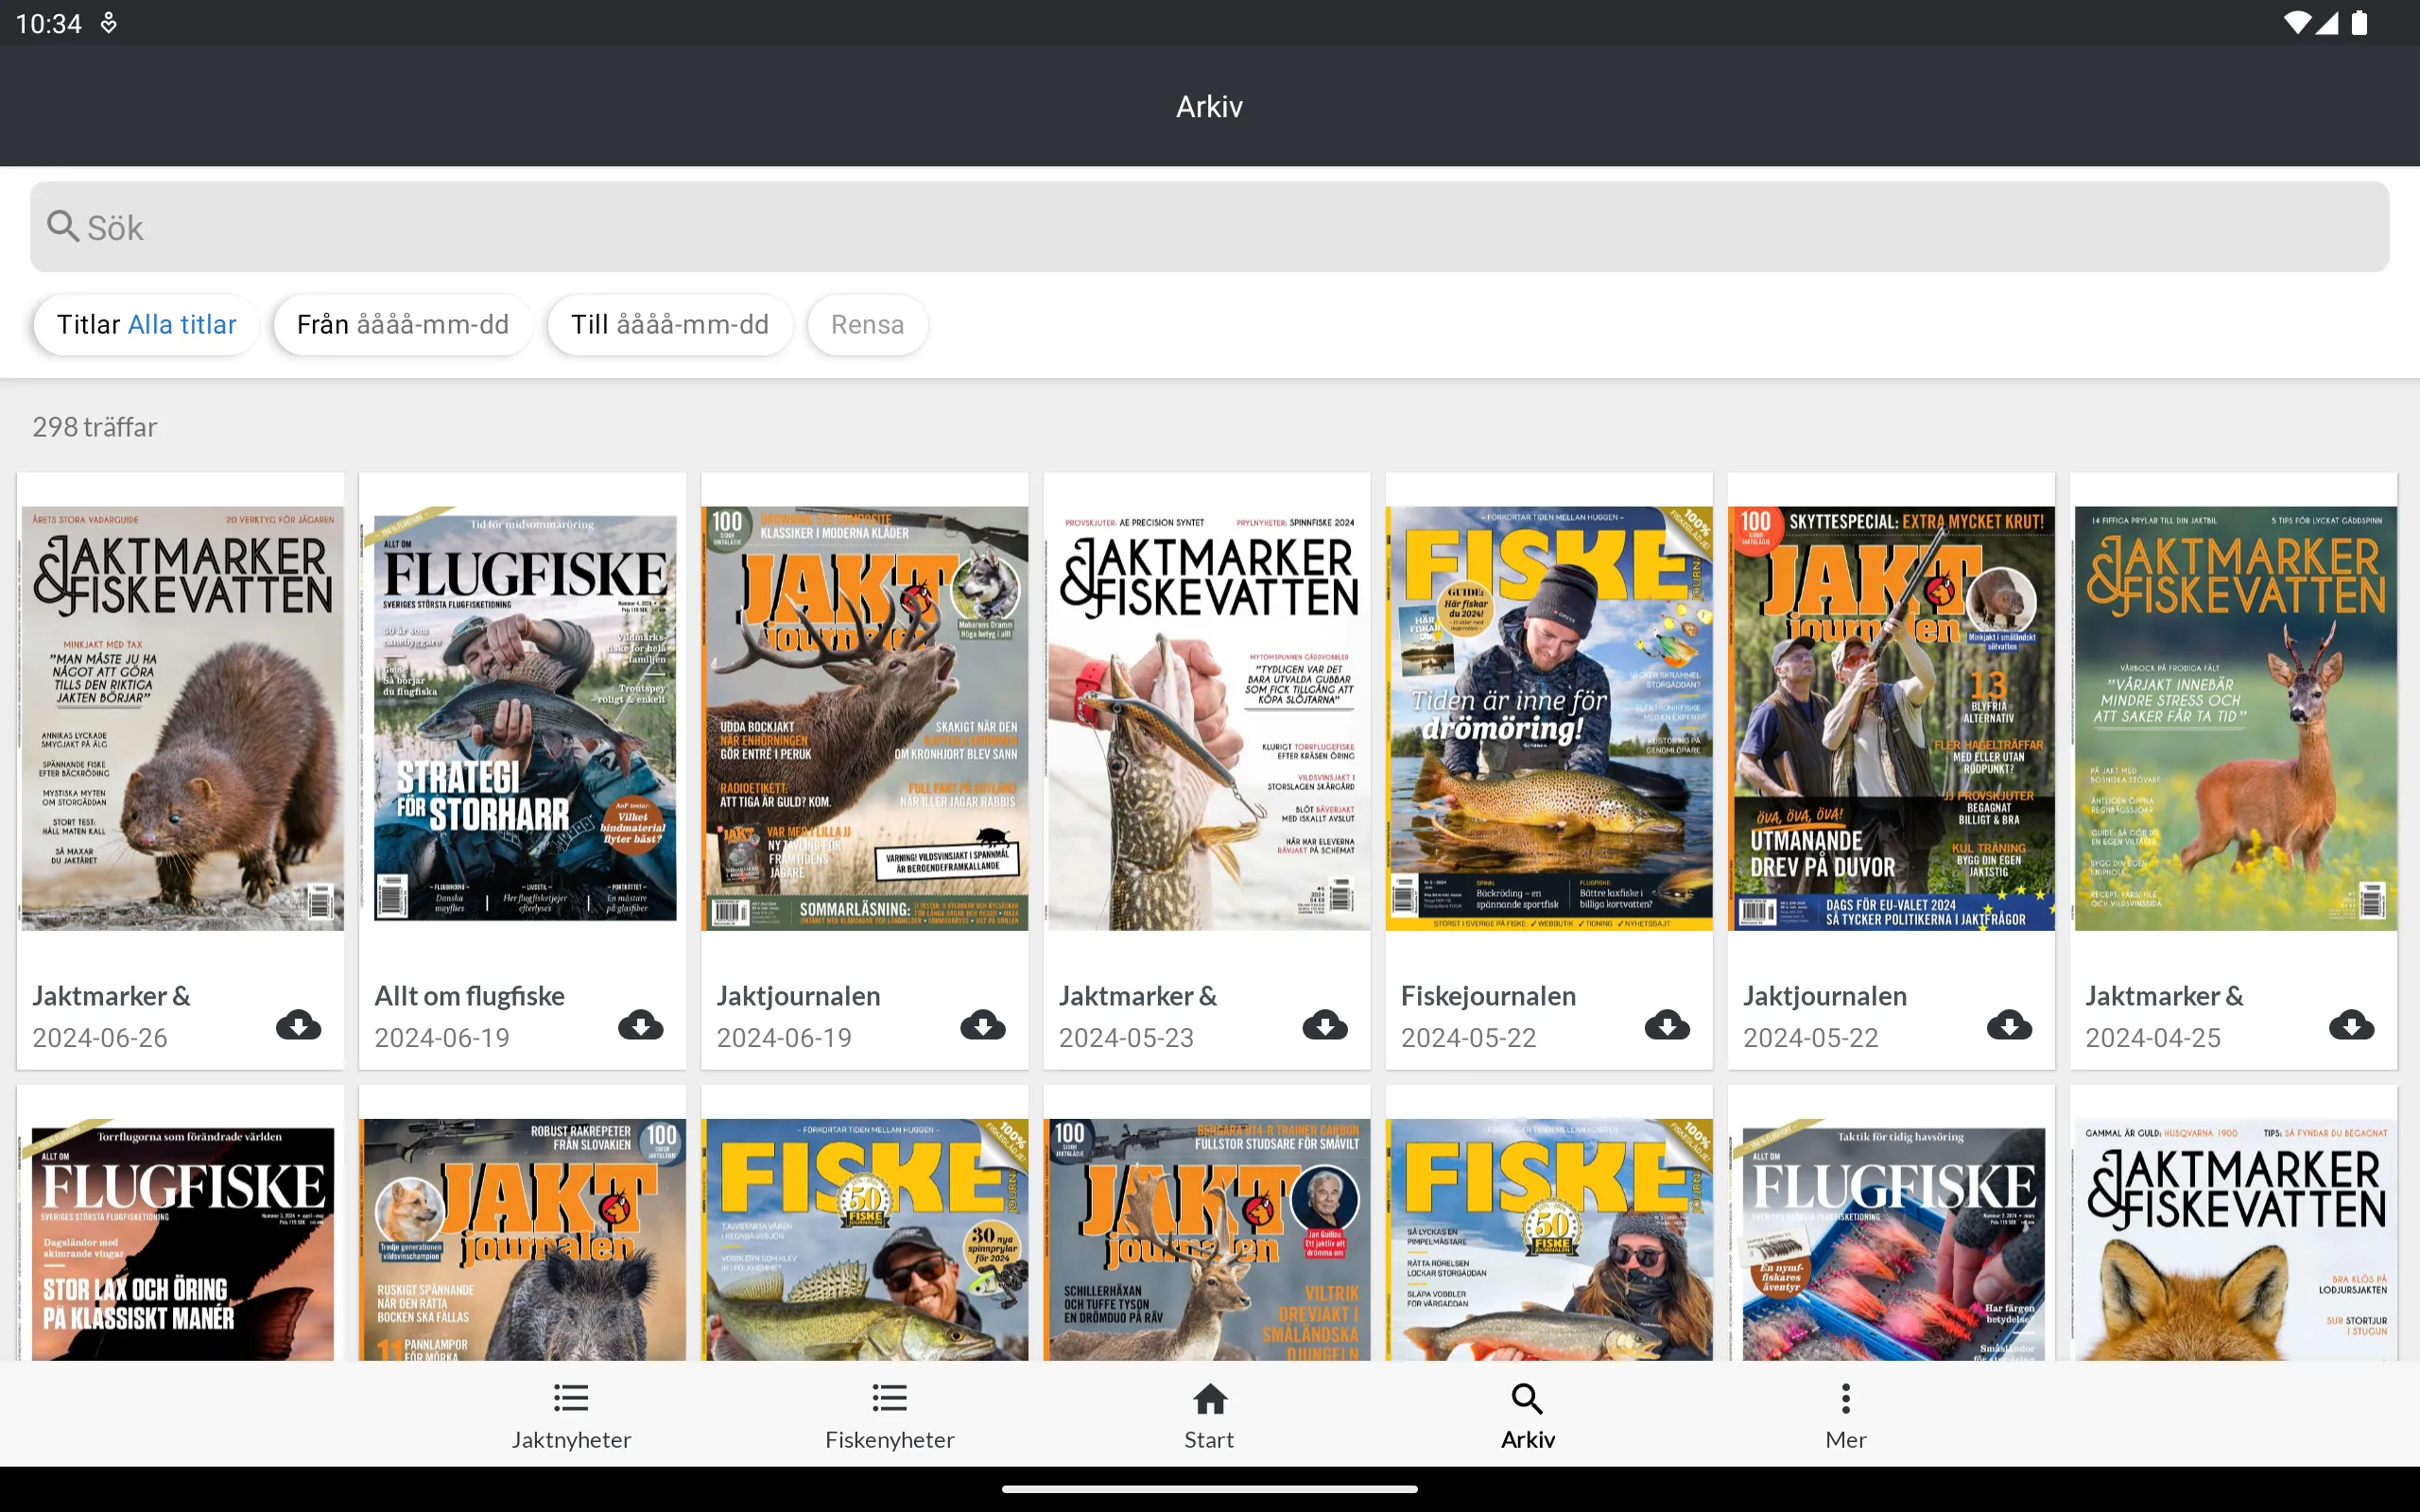This screenshot has width=2420, height=1512.
Task: Tap the cellular signal status icon
Action: click(2327, 23)
